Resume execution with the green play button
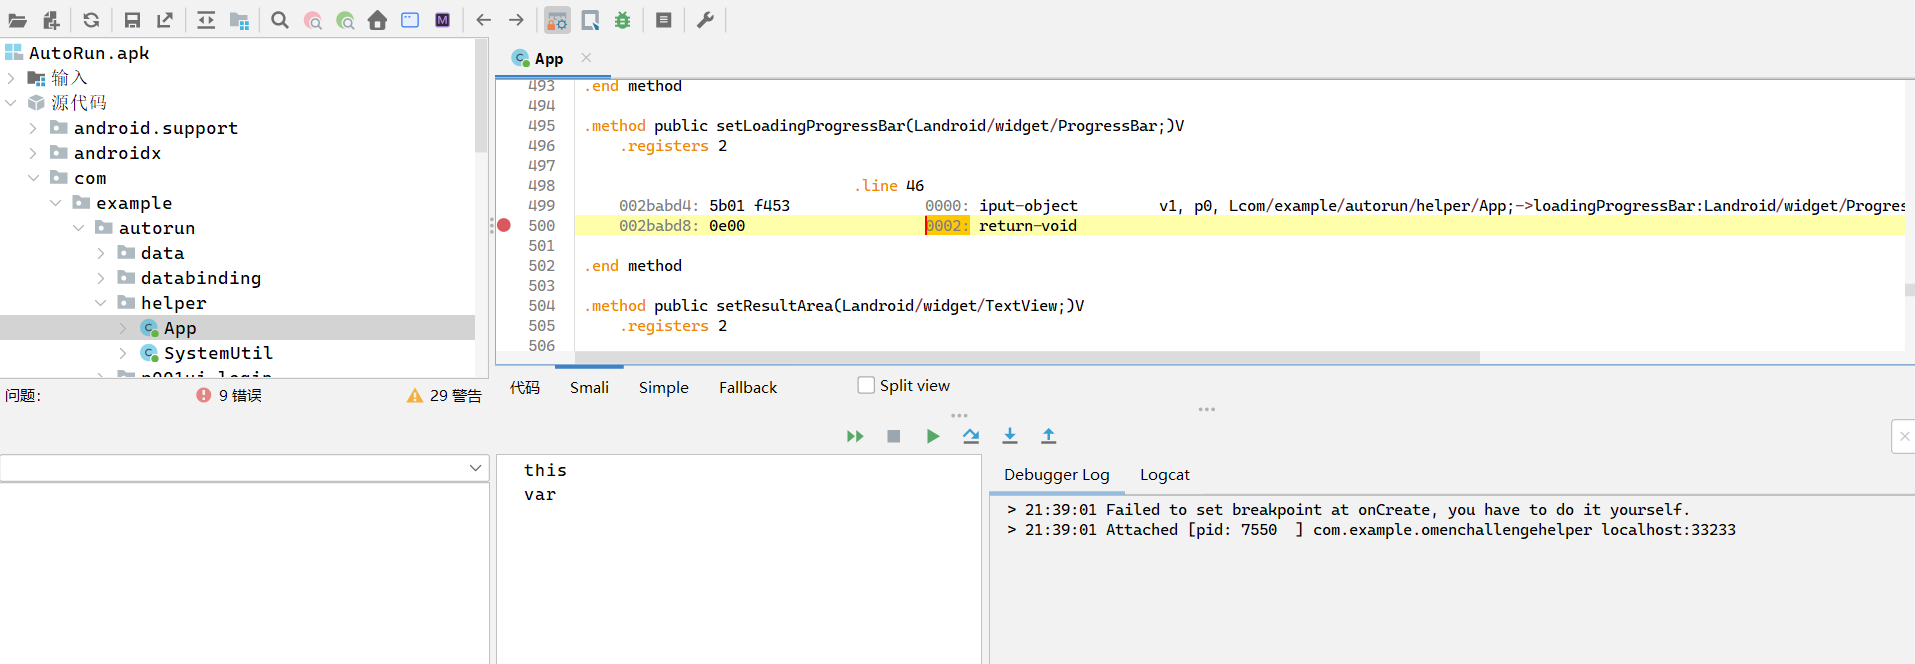Image resolution: width=1915 pixels, height=664 pixels. pyautogui.click(x=933, y=436)
